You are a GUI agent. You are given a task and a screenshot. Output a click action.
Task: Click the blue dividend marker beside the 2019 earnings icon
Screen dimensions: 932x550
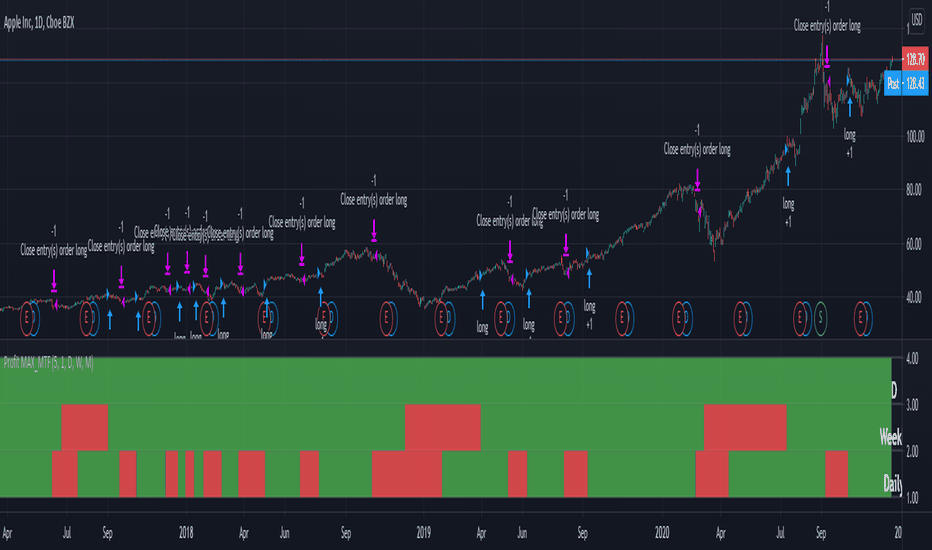pyautogui.click(x=449, y=318)
